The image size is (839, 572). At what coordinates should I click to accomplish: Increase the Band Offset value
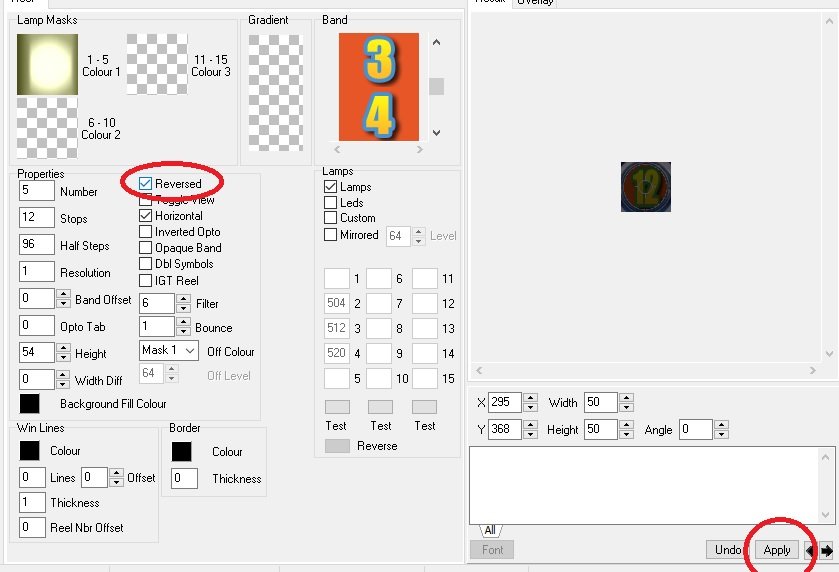pos(64,295)
